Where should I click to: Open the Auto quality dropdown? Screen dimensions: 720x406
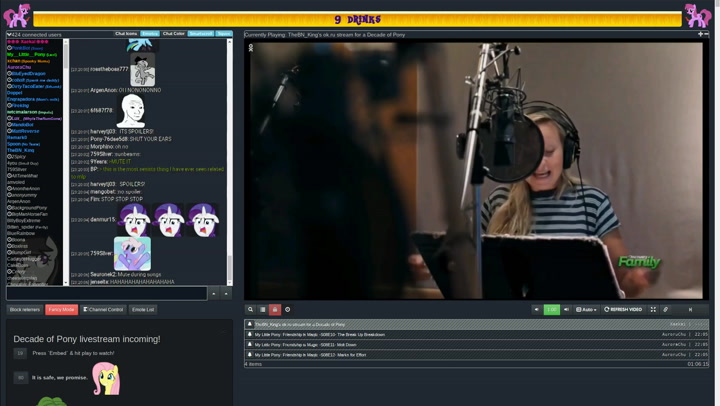[x=586, y=310]
